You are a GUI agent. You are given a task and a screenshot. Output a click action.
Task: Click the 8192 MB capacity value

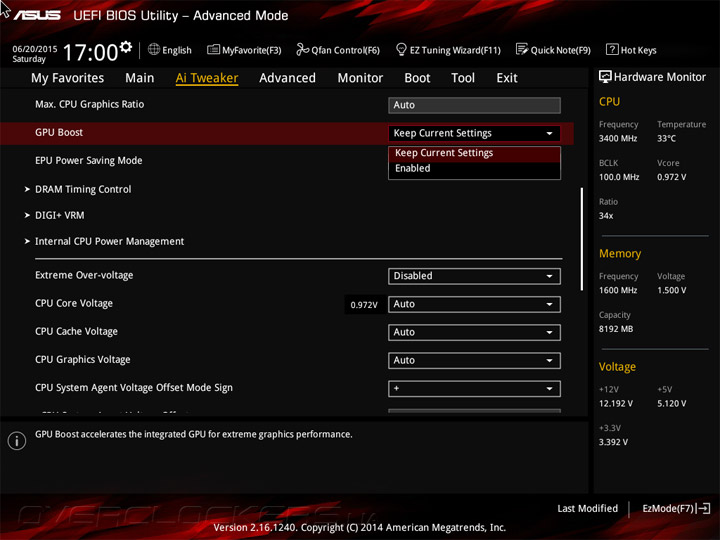coord(616,329)
